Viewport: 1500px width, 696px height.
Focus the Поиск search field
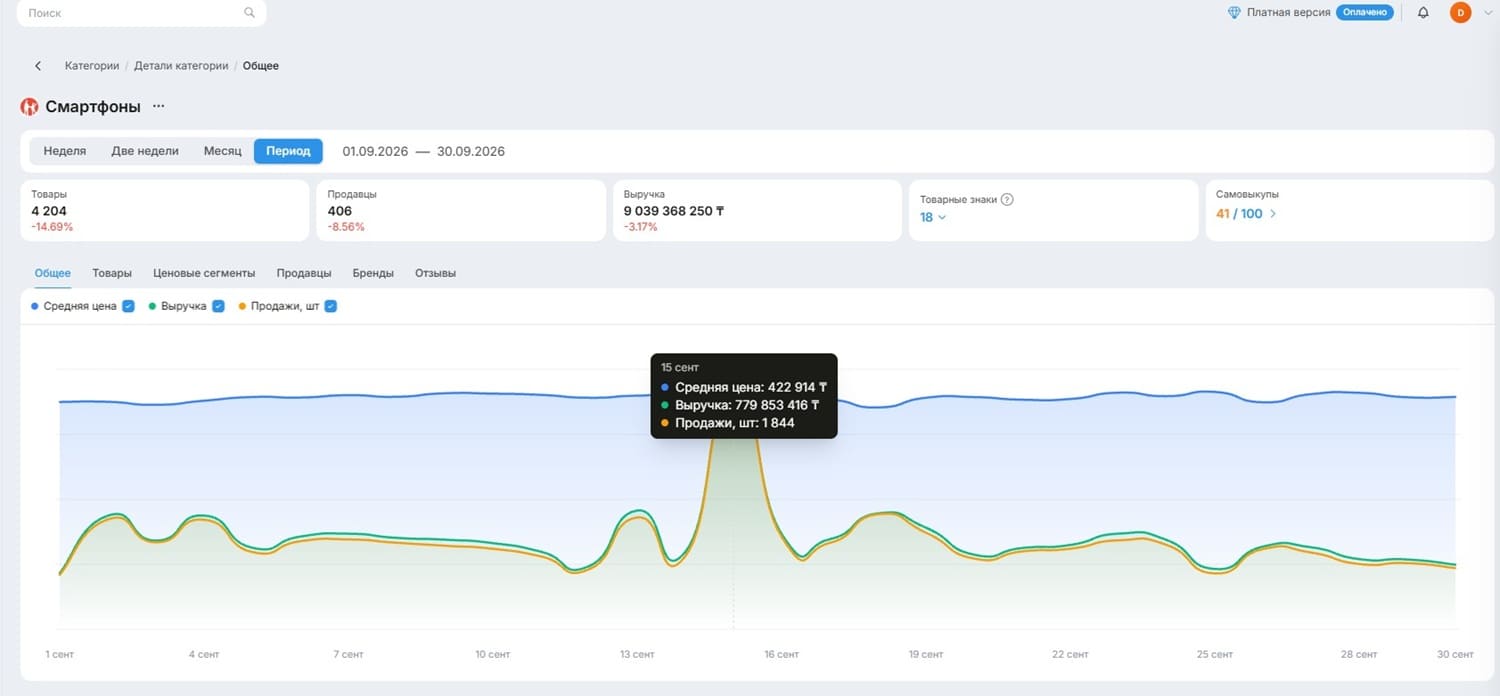coord(142,13)
